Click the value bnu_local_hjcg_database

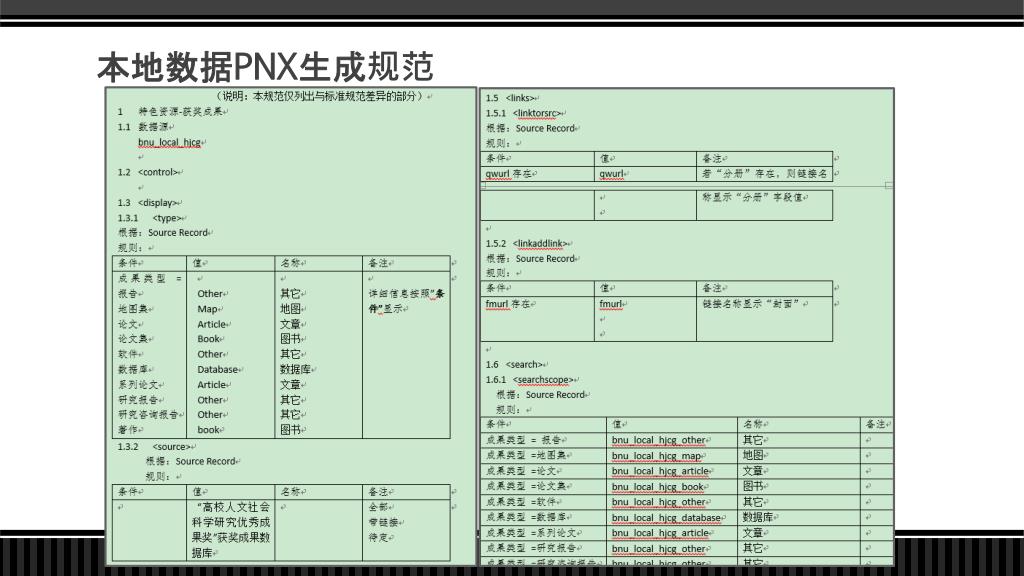pos(666,517)
